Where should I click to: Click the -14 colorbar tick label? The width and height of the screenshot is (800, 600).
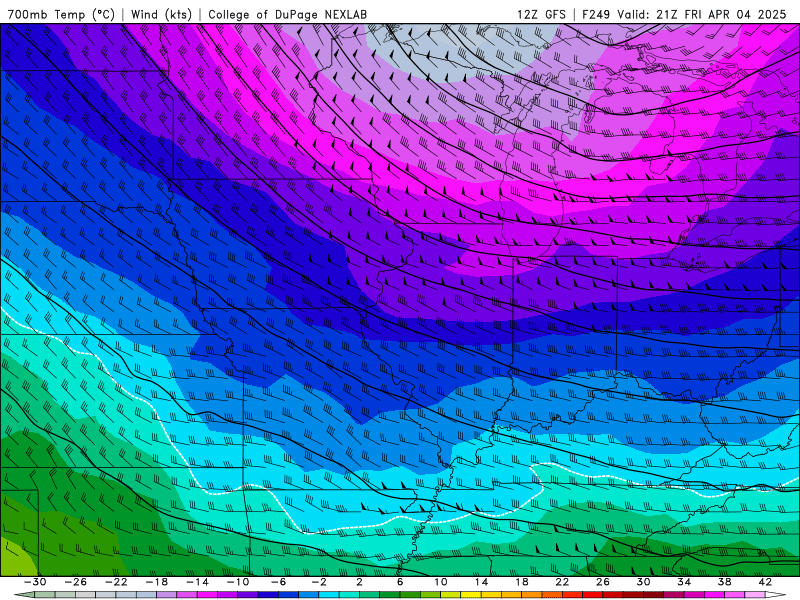[197, 582]
